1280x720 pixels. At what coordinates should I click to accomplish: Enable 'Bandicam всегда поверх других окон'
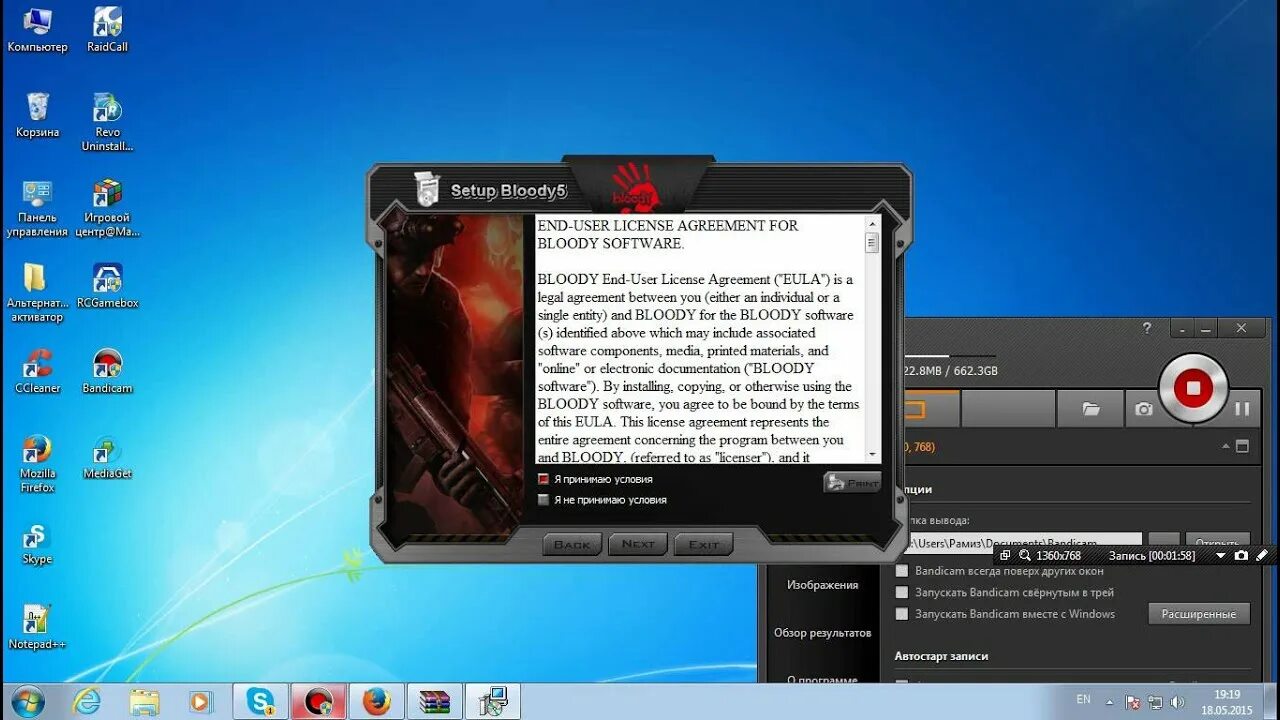(x=901, y=570)
